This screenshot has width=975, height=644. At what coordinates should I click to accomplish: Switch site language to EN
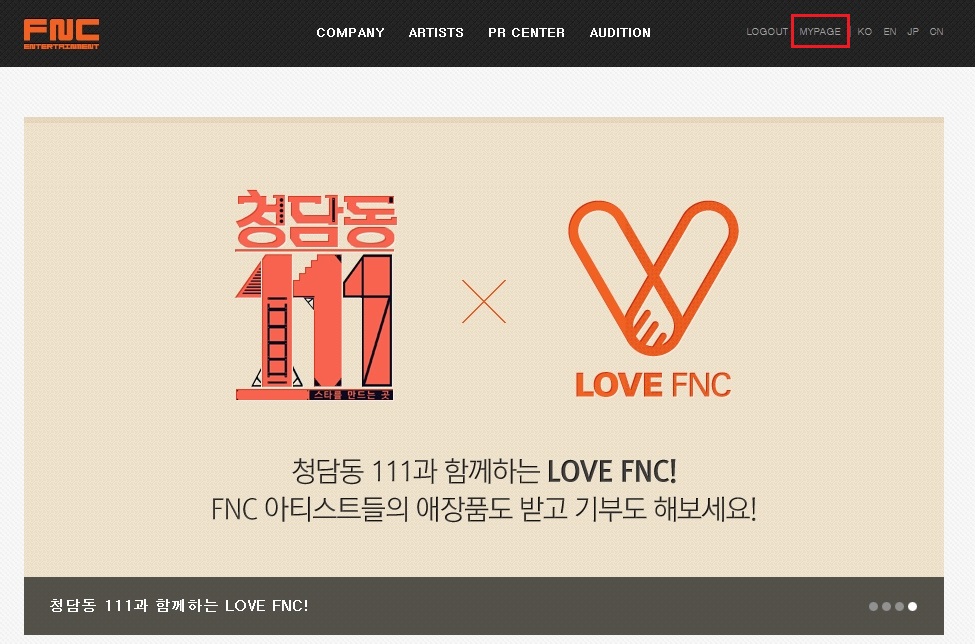(x=890, y=32)
